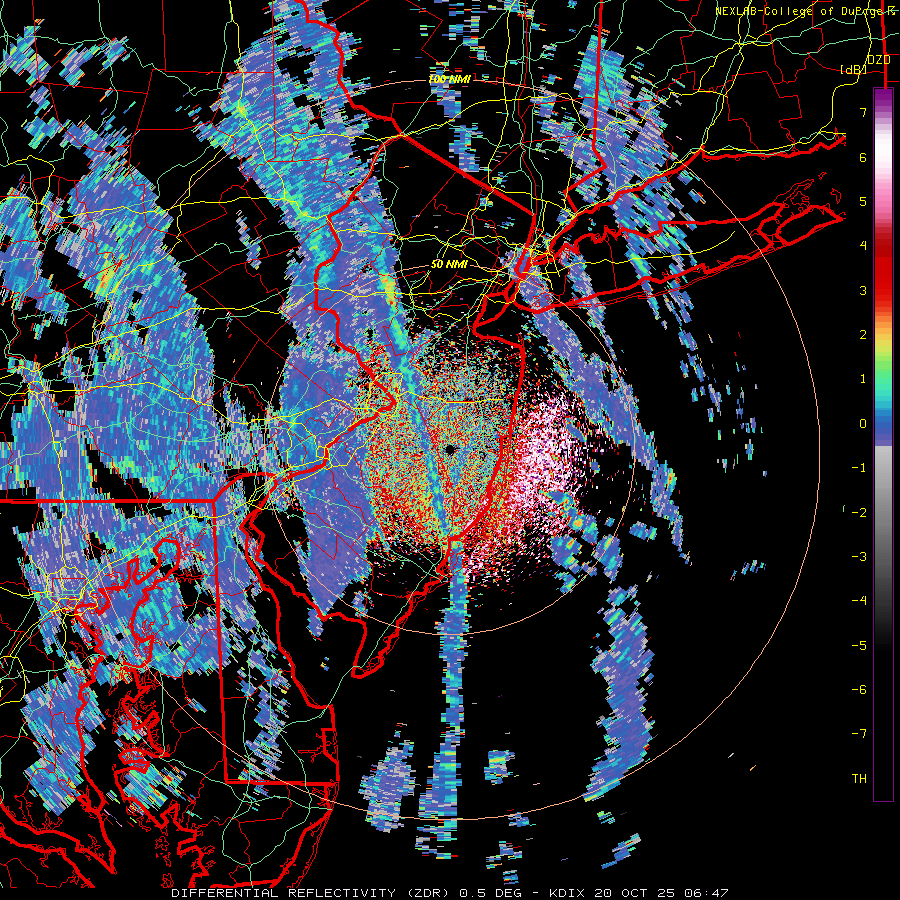The width and height of the screenshot is (900, 900).
Task: Click the -4 value on ZDR scale
Action: pyautogui.click(x=859, y=601)
